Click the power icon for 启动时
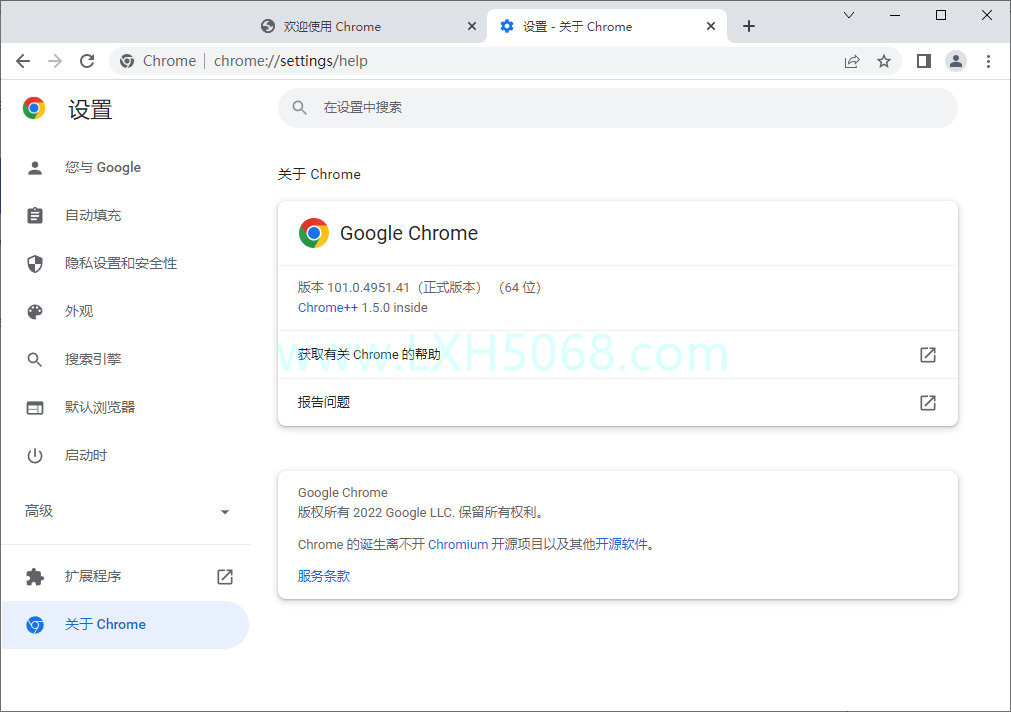Screen dimensions: 1011x712 (35, 456)
